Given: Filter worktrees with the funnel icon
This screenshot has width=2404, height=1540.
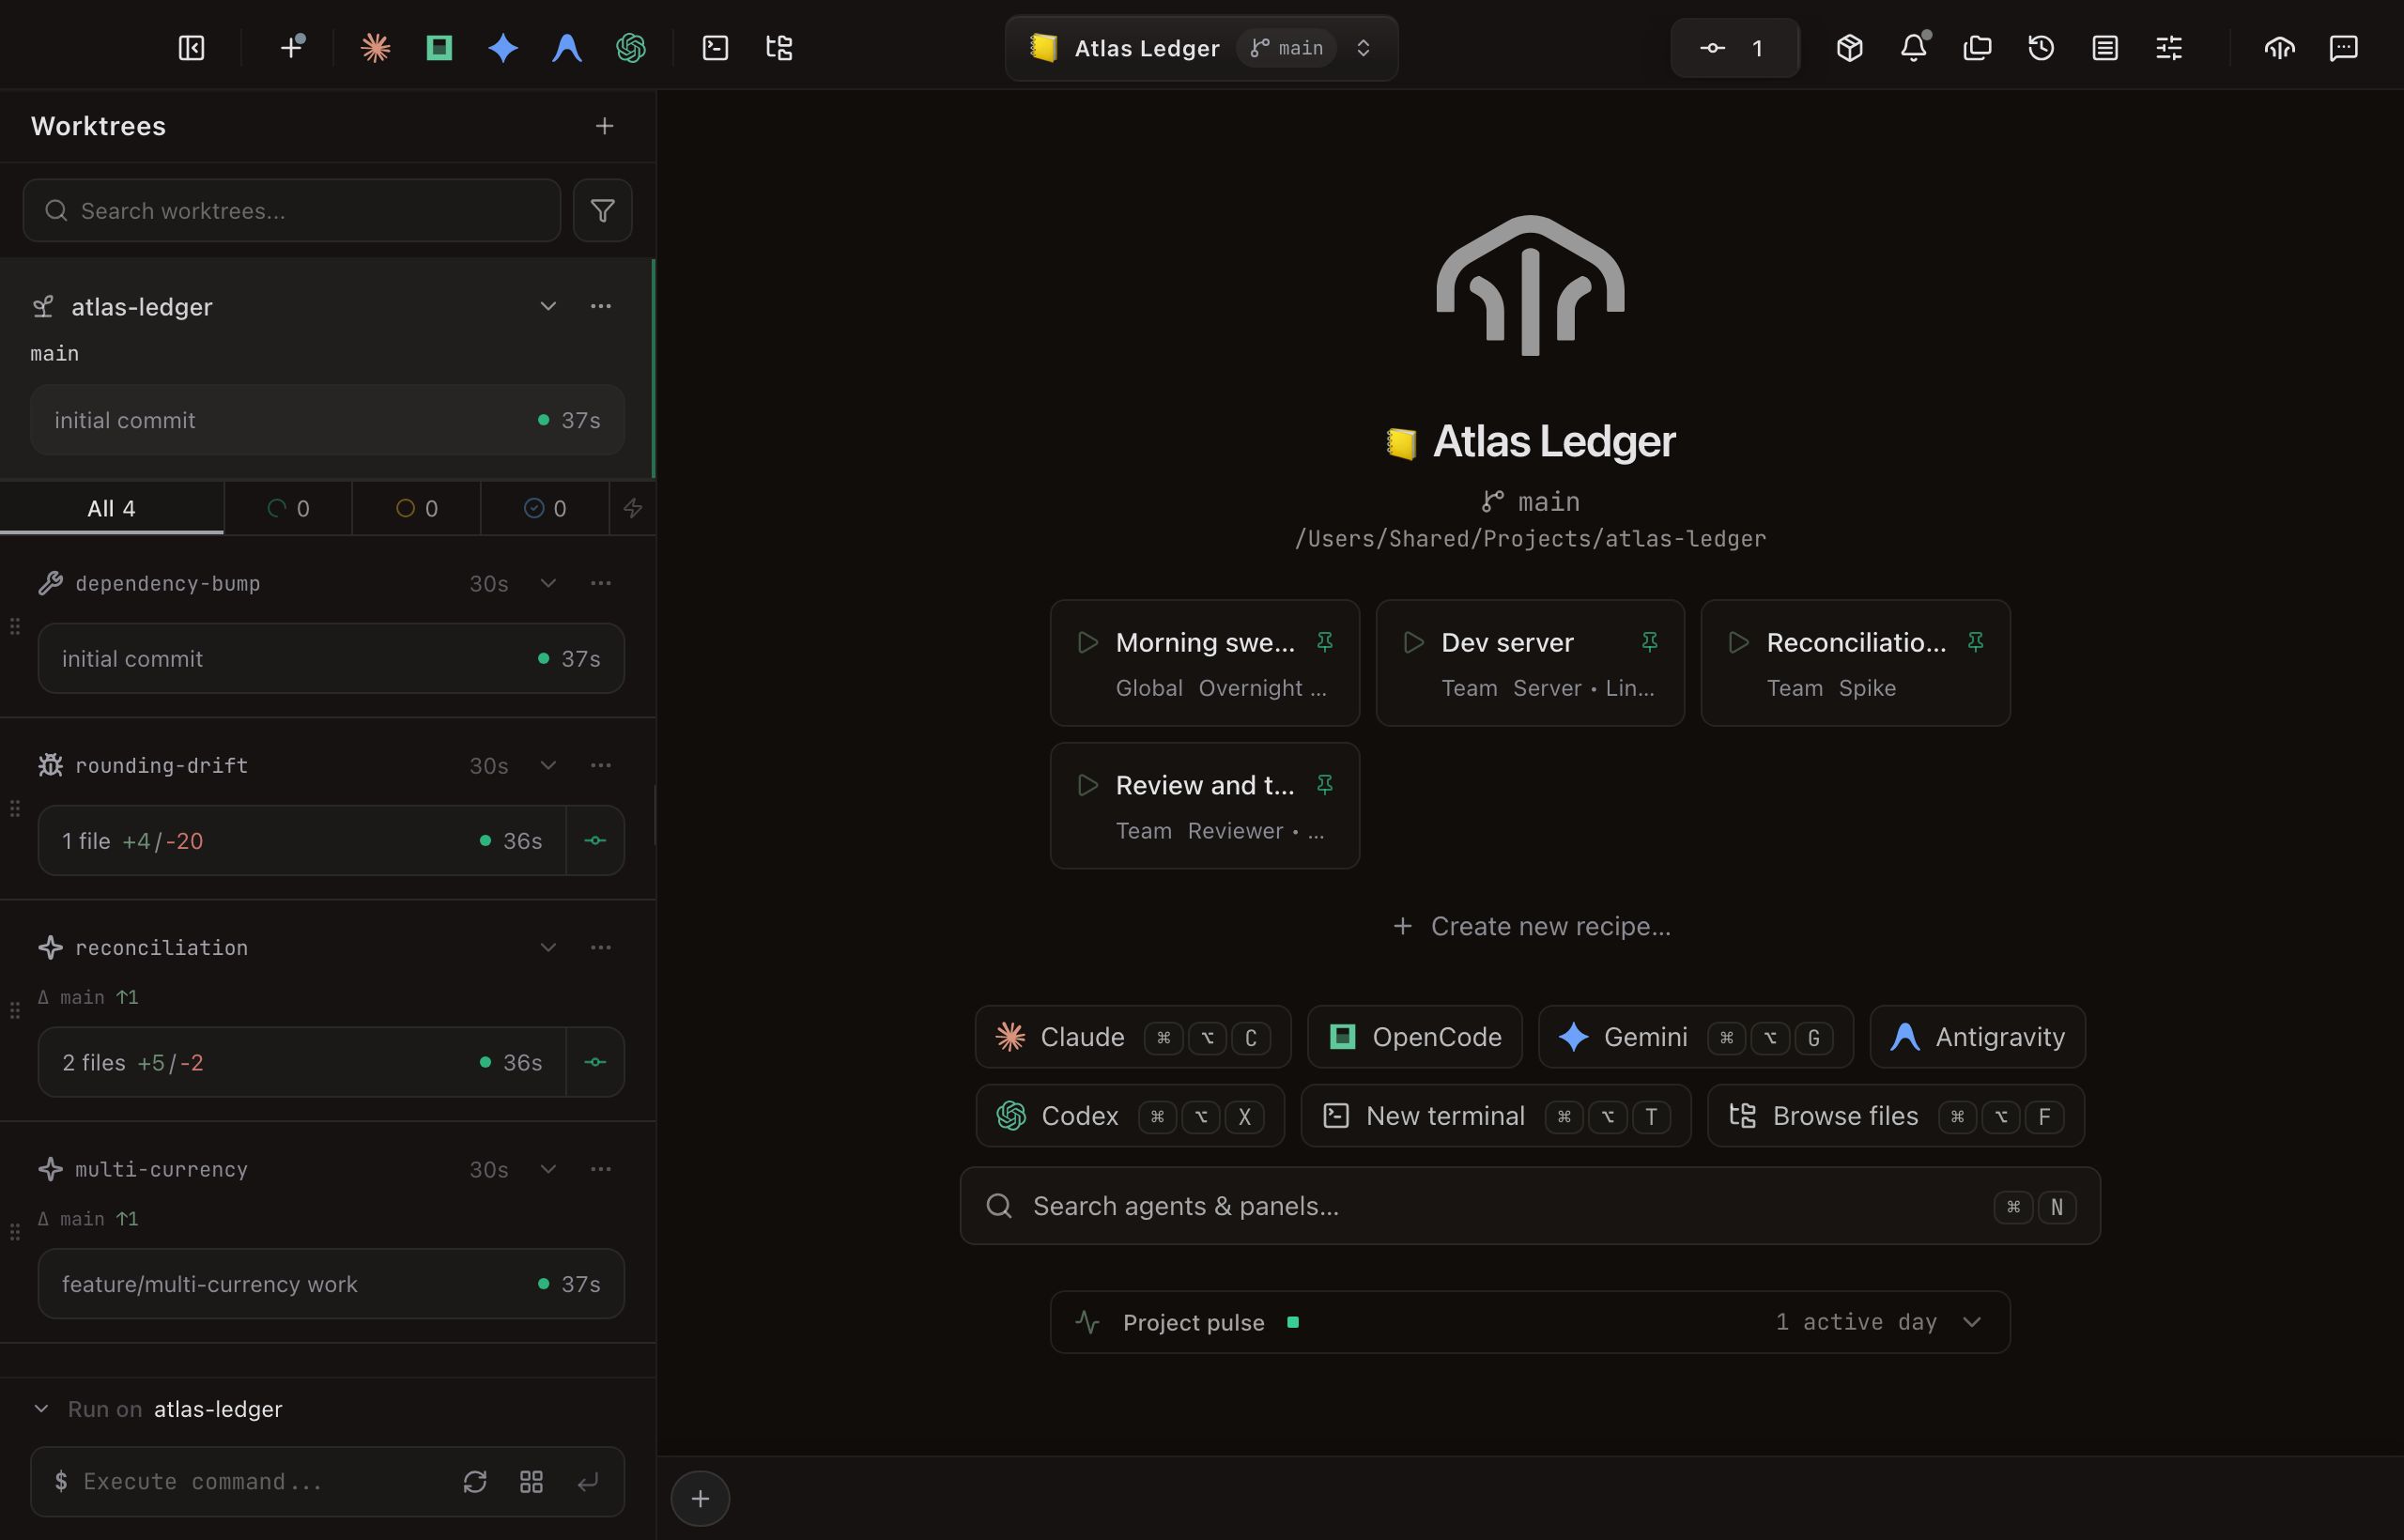Looking at the screenshot, I should pos(602,210).
